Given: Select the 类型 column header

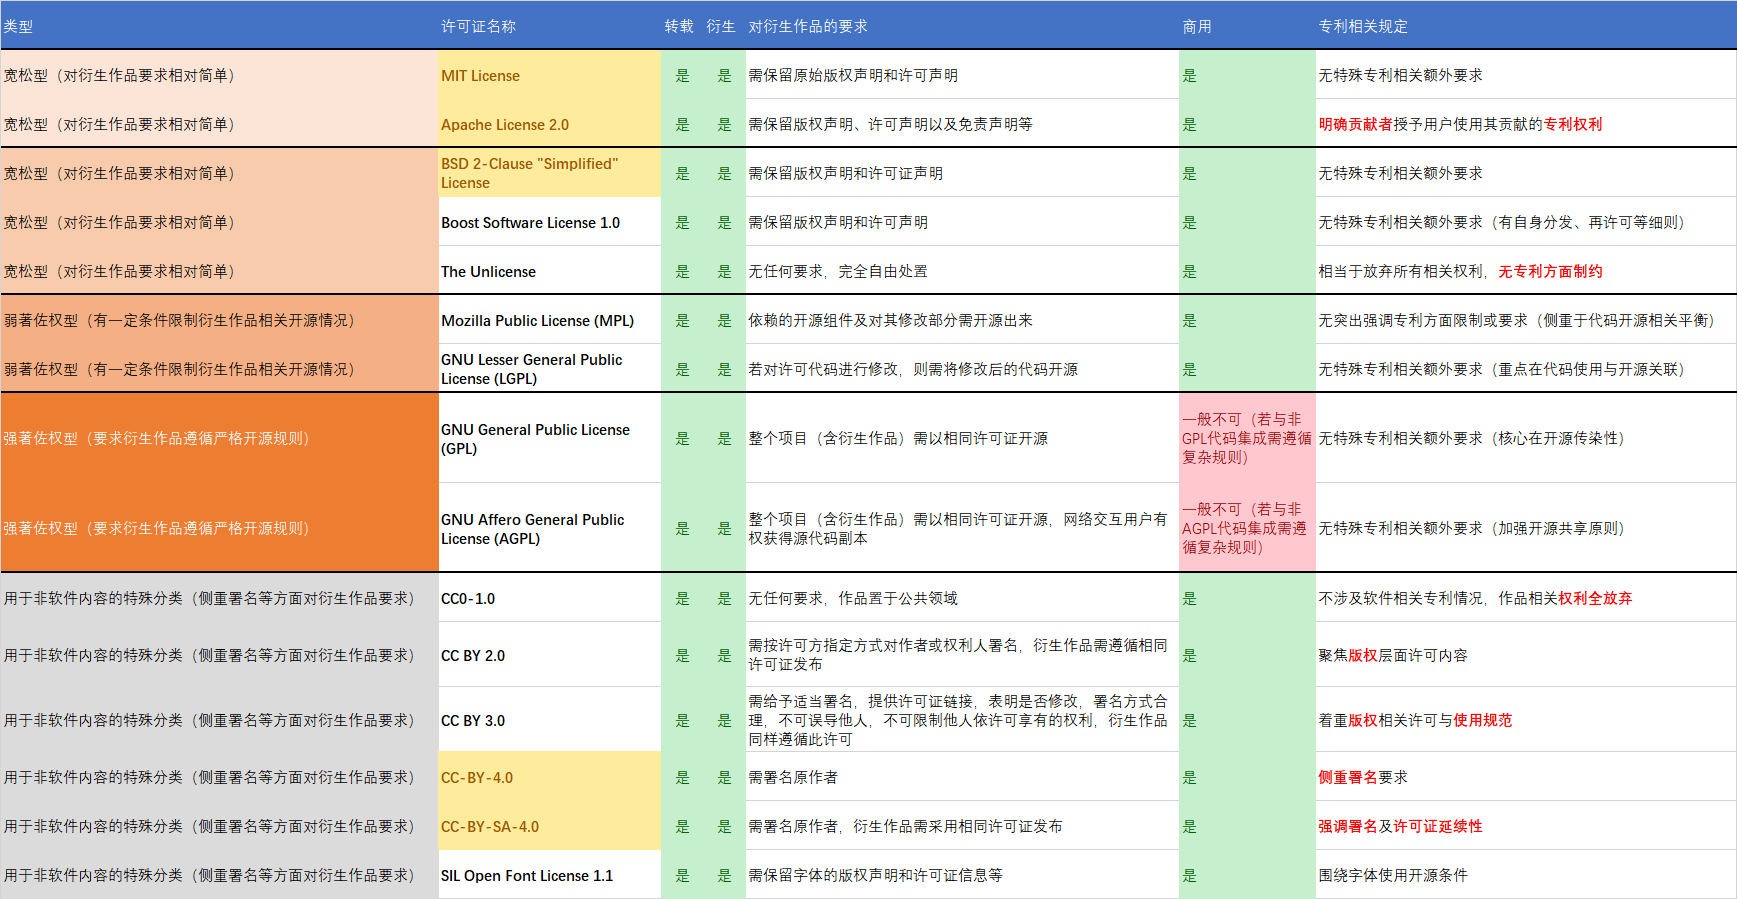Looking at the screenshot, I should pyautogui.click(x=219, y=26).
